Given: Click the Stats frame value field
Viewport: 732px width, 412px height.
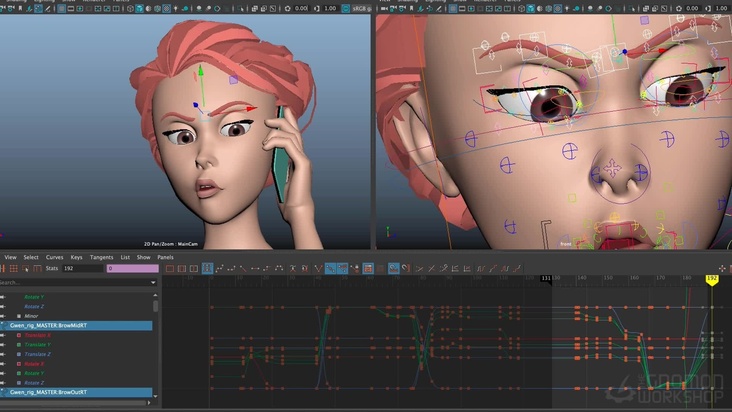Looking at the screenshot, I should [x=80, y=268].
